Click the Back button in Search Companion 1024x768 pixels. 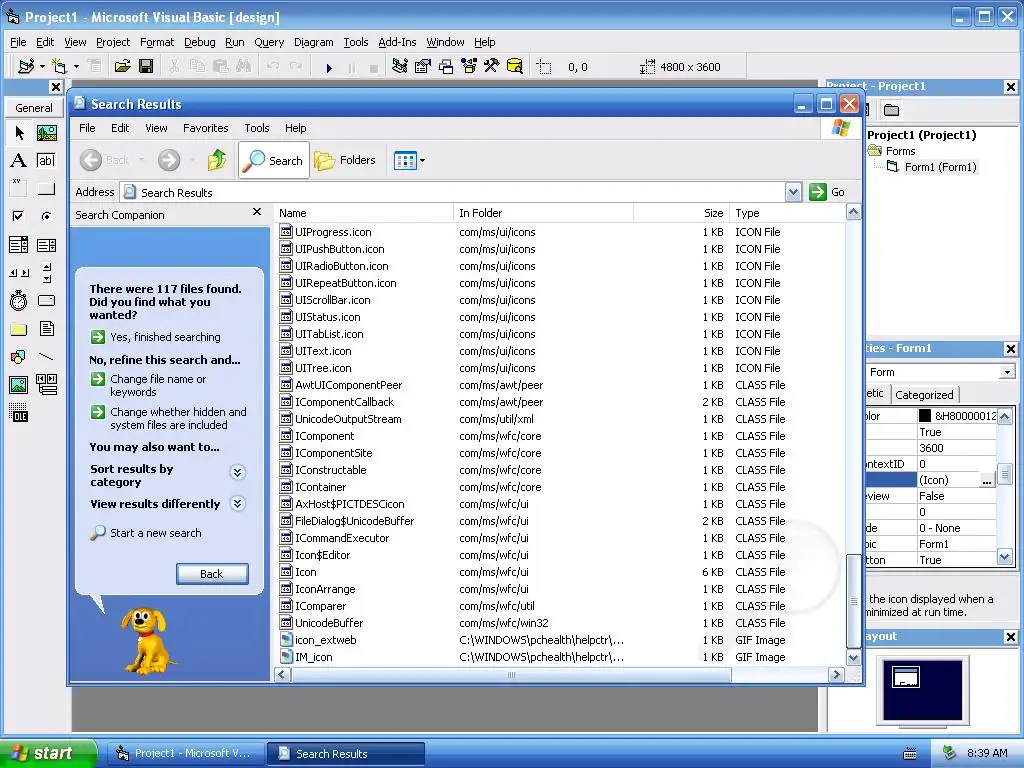[212, 573]
